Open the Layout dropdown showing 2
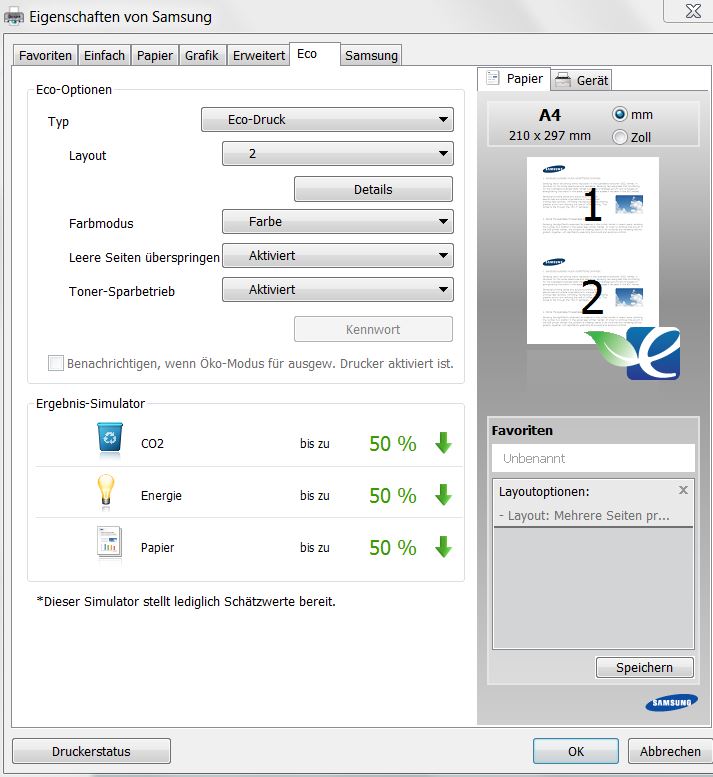This screenshot has height=777, width=713. (x=337, y=154)
